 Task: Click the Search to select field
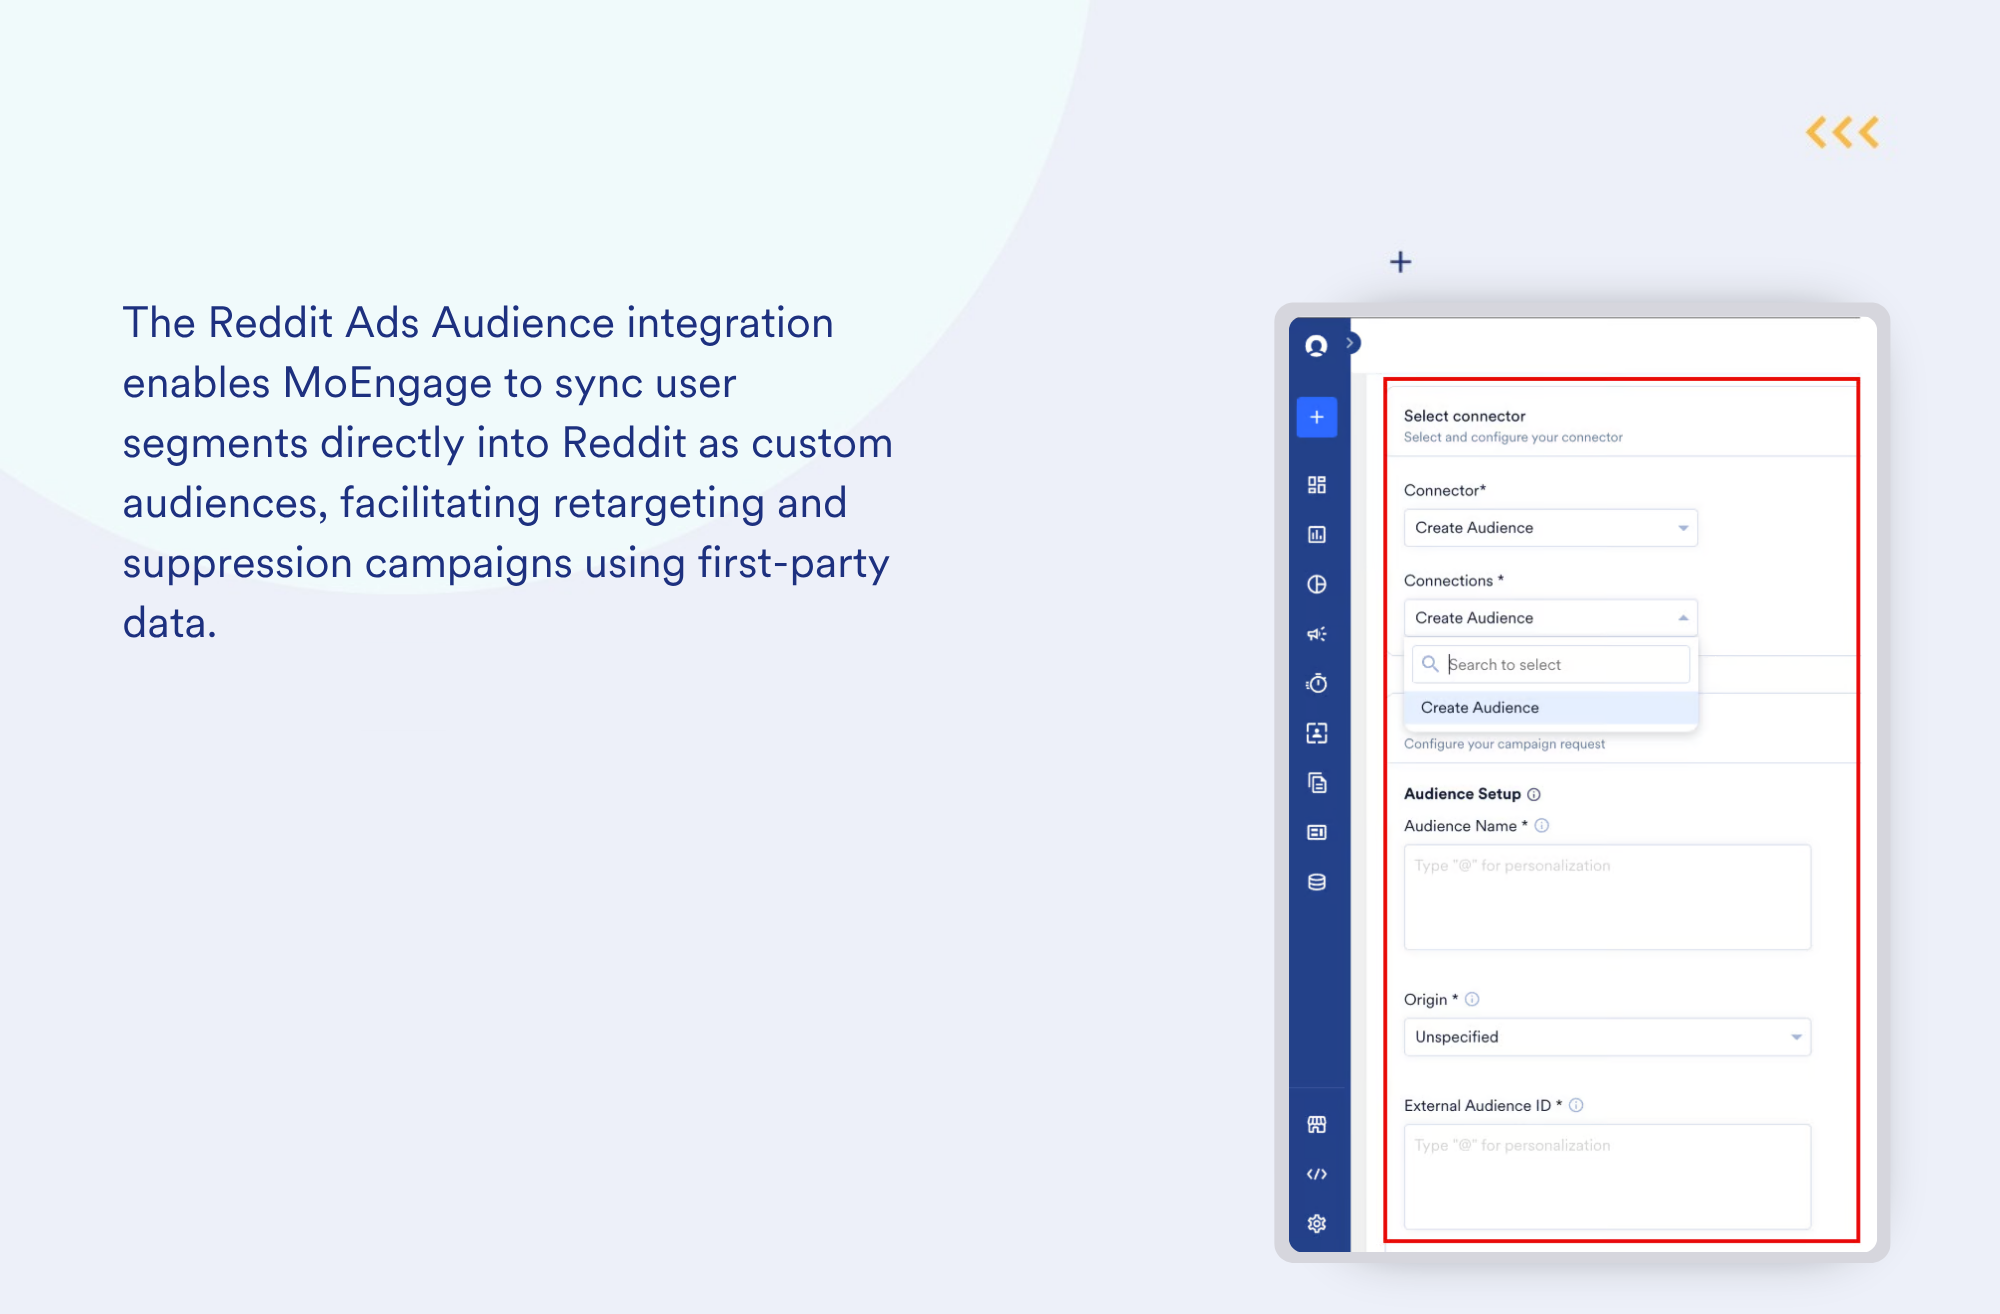[1551, 664]
